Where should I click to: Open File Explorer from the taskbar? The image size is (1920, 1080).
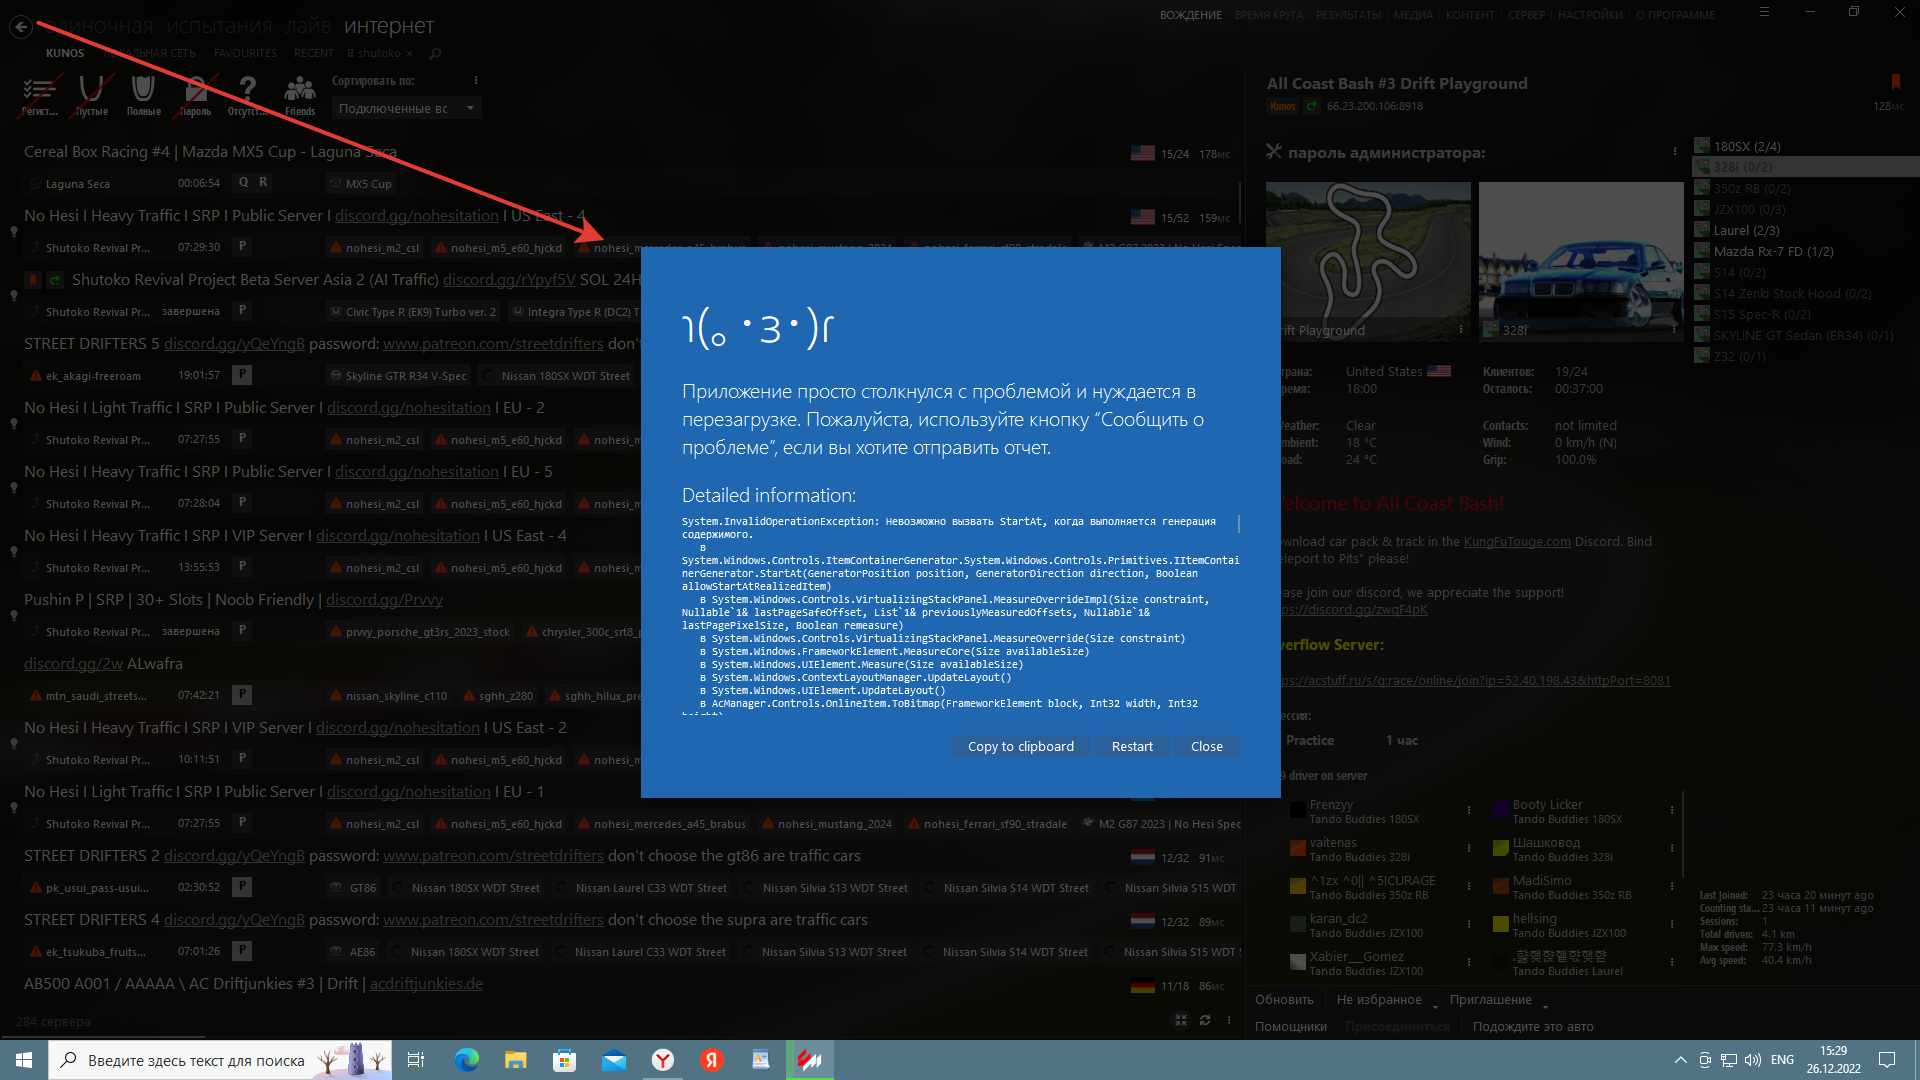pyautogui.click(x=516, y=1060)
